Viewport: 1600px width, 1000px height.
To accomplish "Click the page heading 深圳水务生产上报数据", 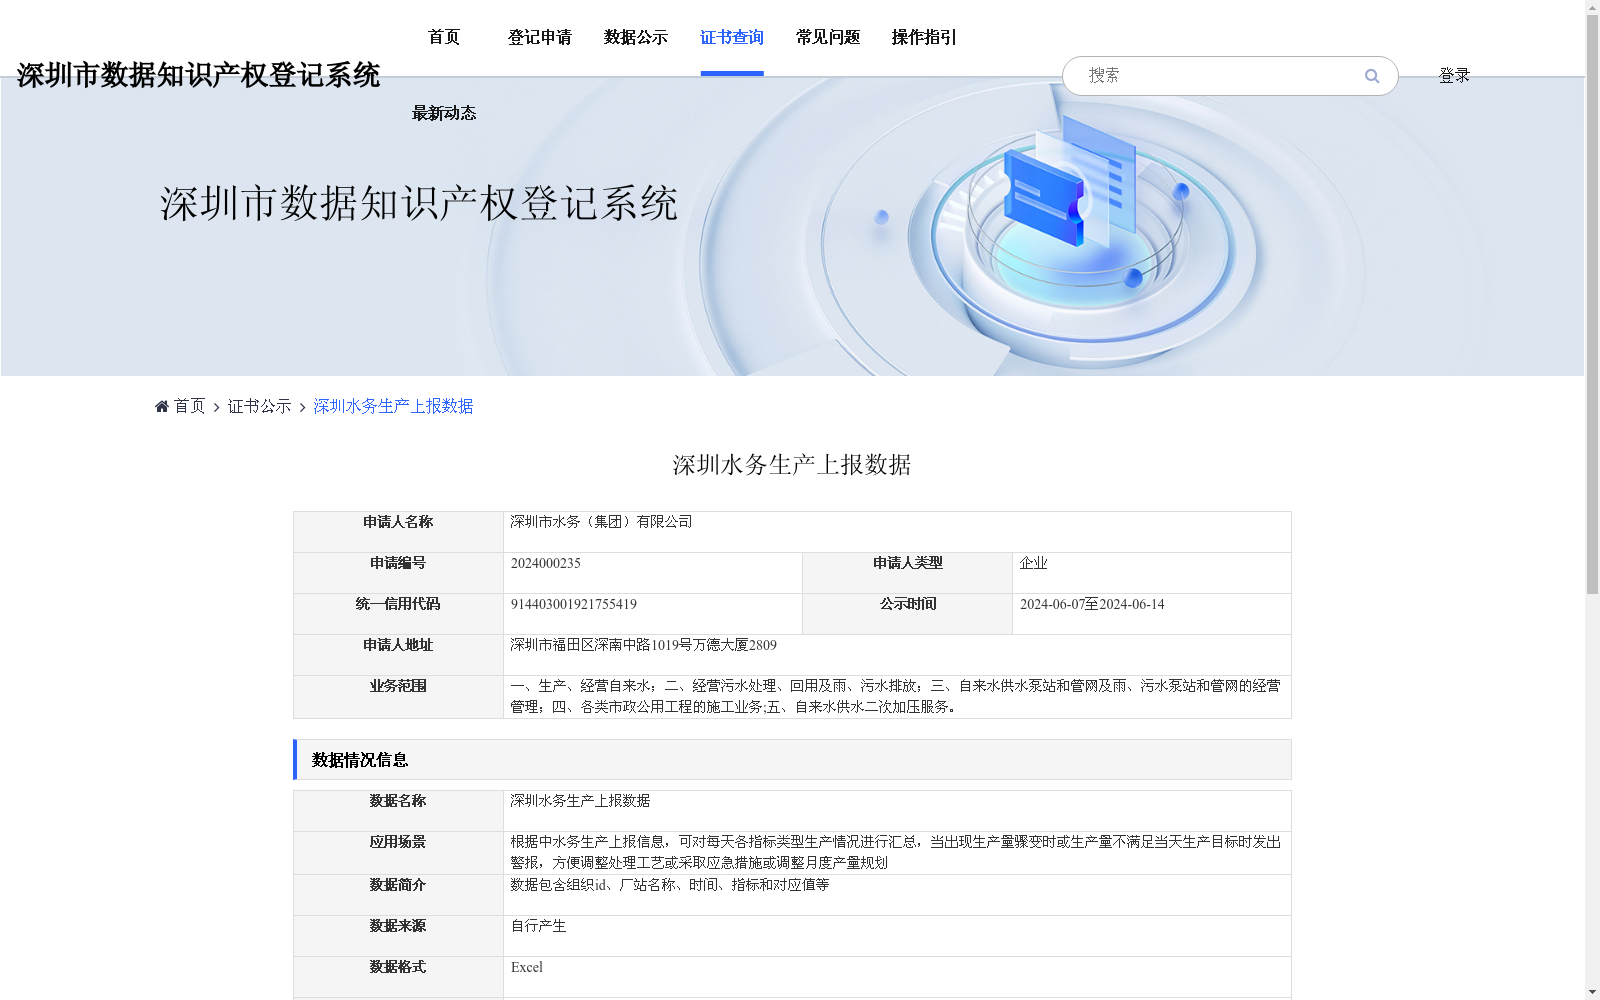I will (792, 465).
